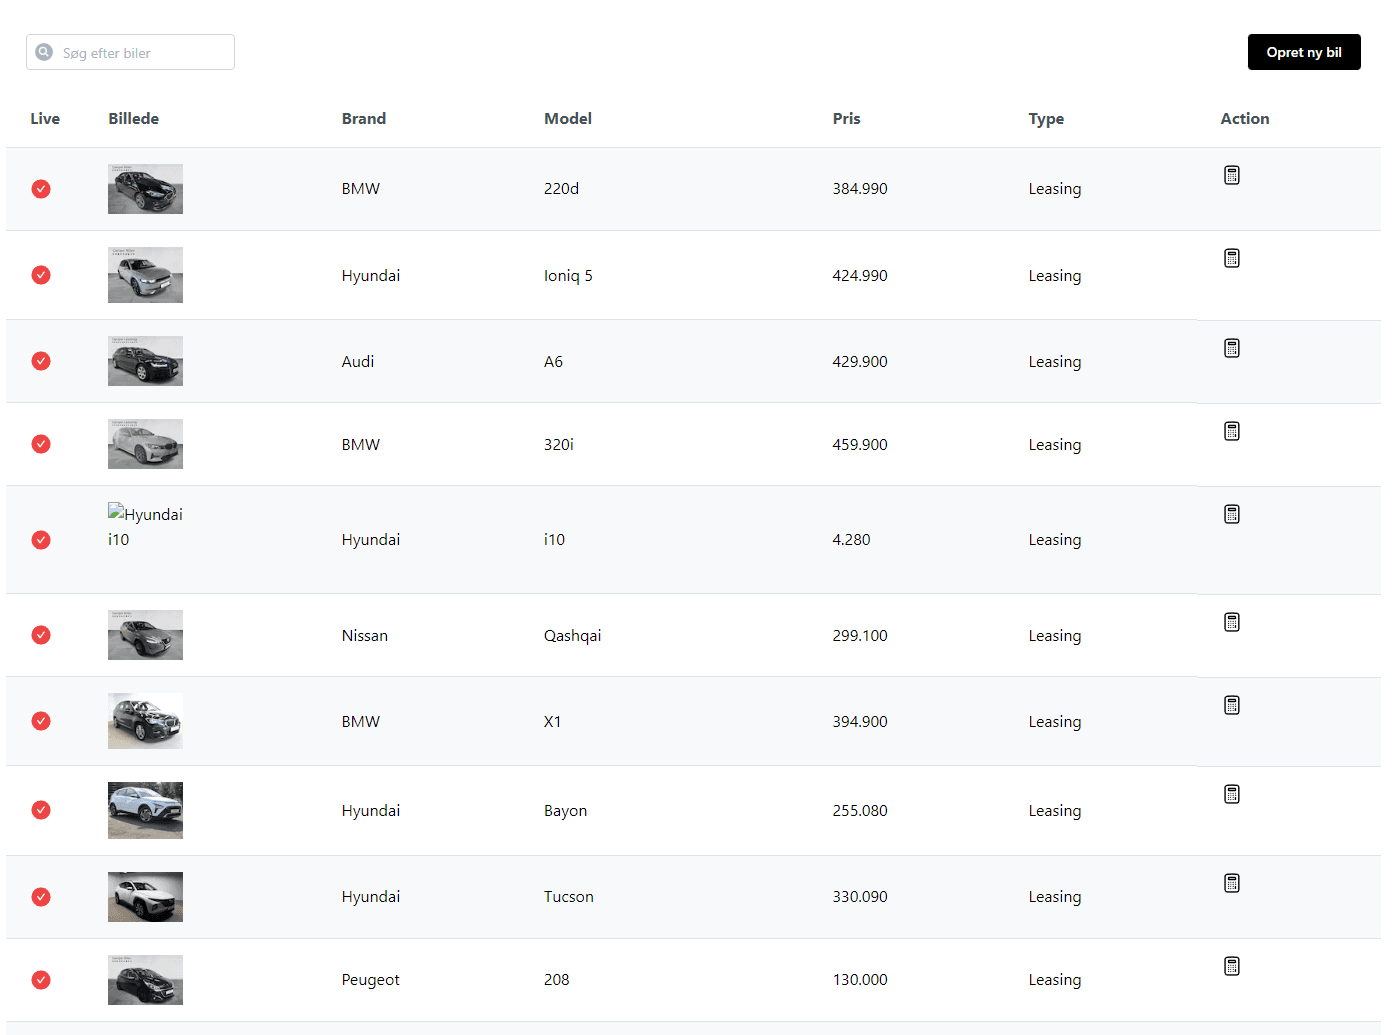Click the price '459.900'
This screenshot has width=1393, height=1035.
point(860,445)
